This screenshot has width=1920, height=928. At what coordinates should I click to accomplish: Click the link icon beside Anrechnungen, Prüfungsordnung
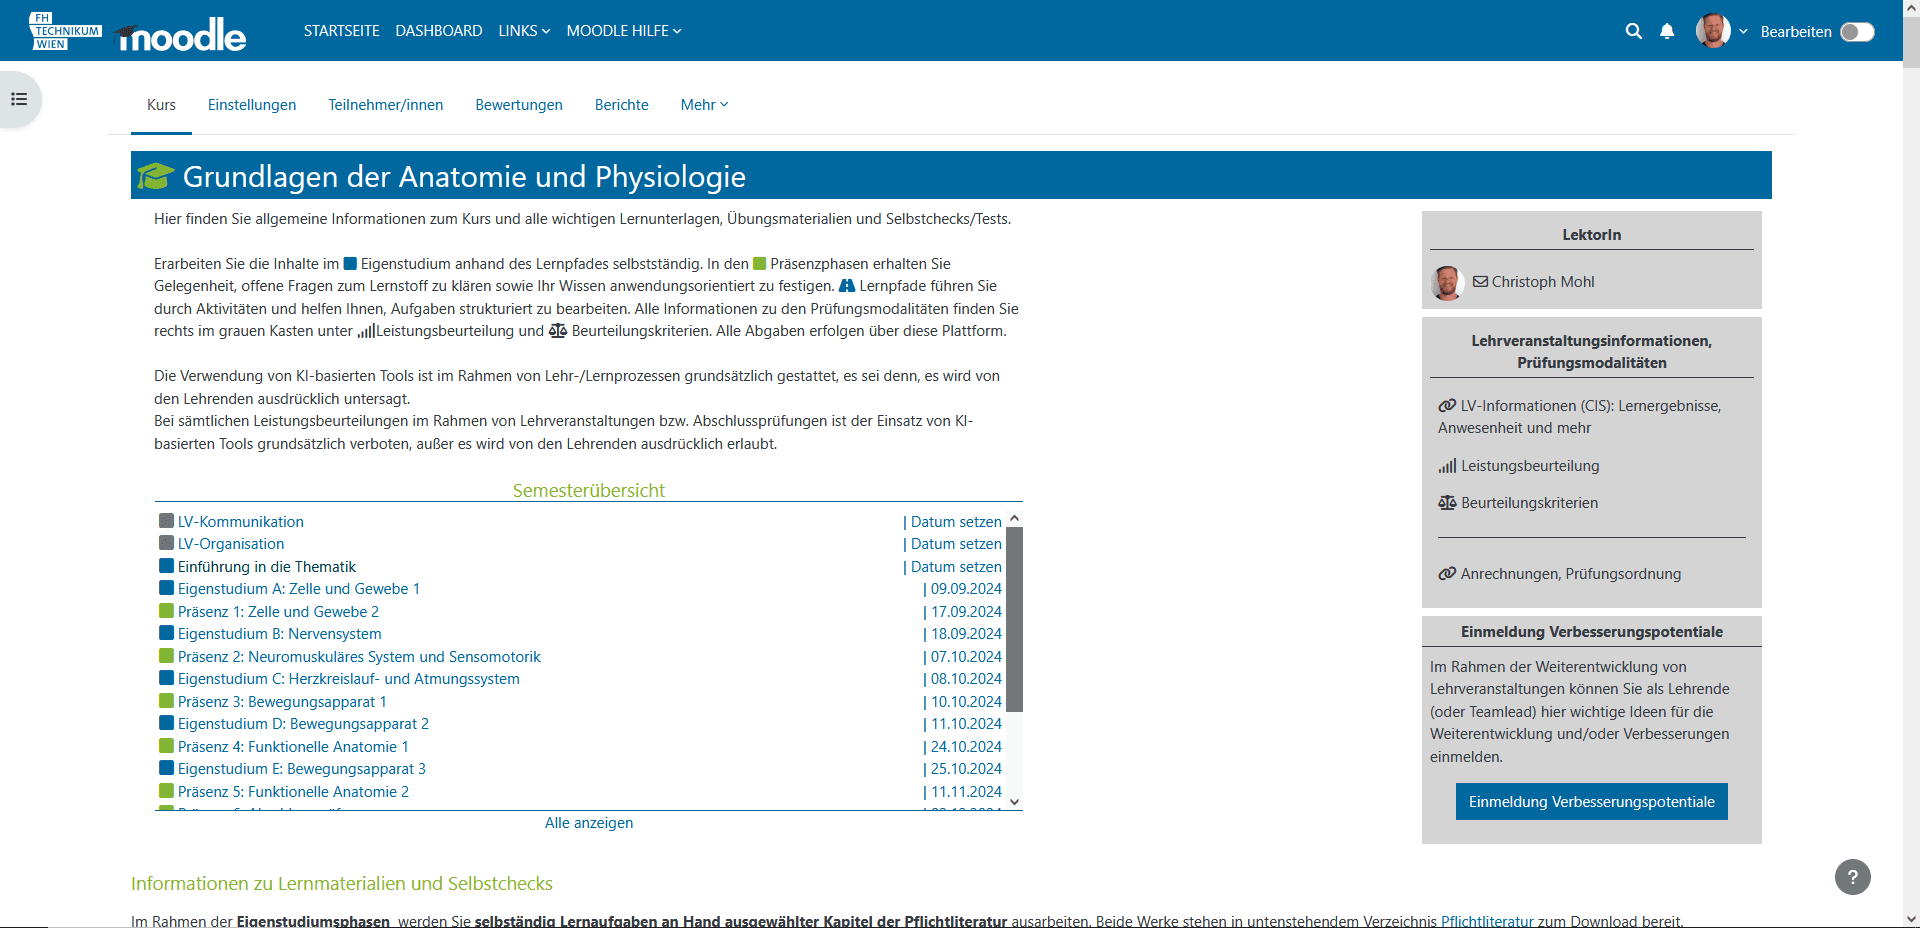(x=1447, y=574)
